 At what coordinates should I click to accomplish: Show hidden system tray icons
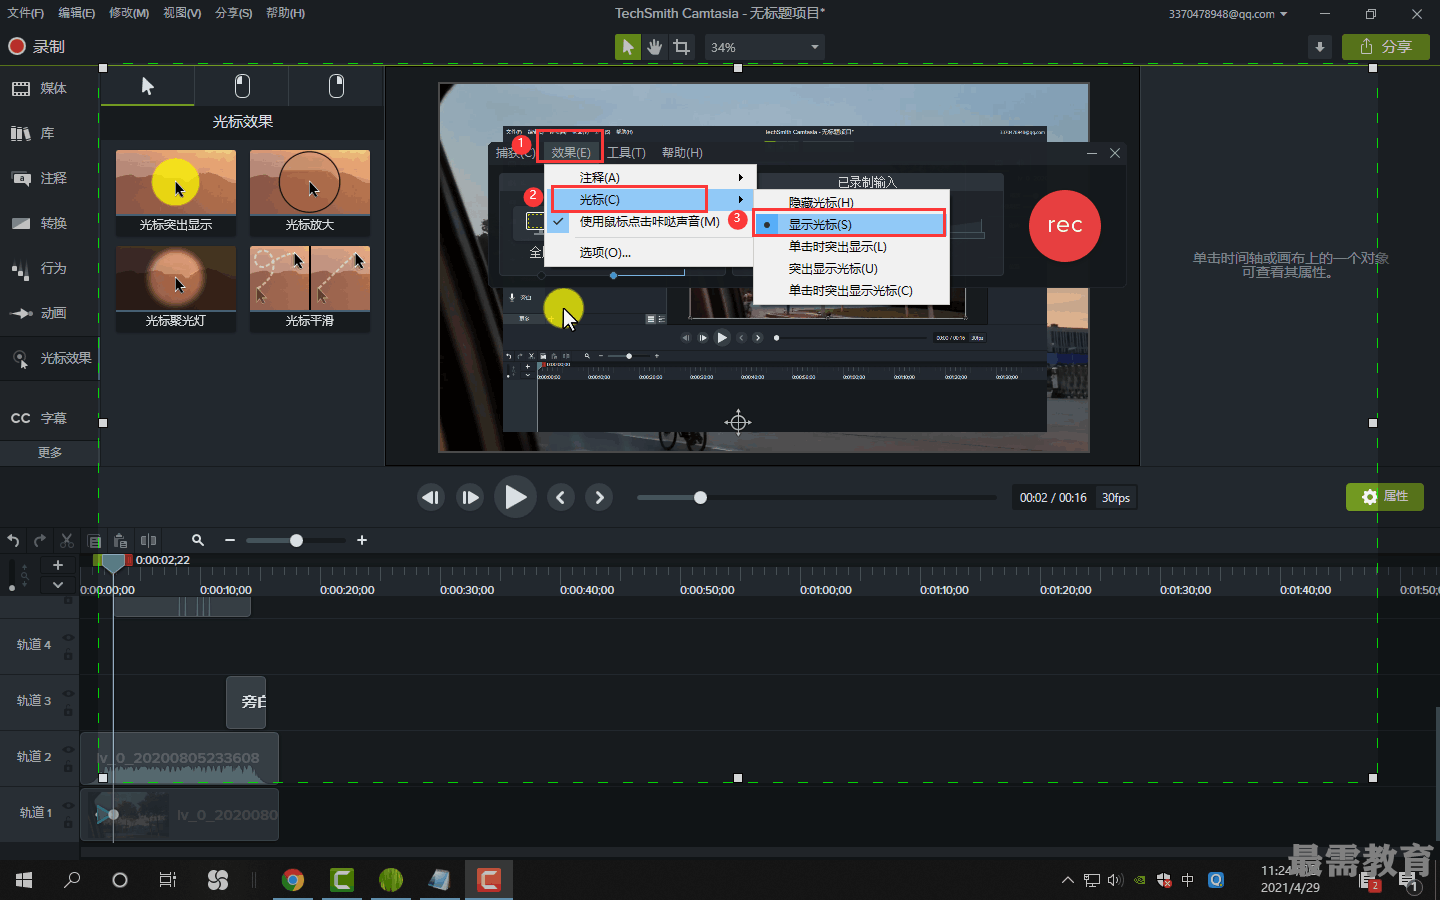[1067, 880]
